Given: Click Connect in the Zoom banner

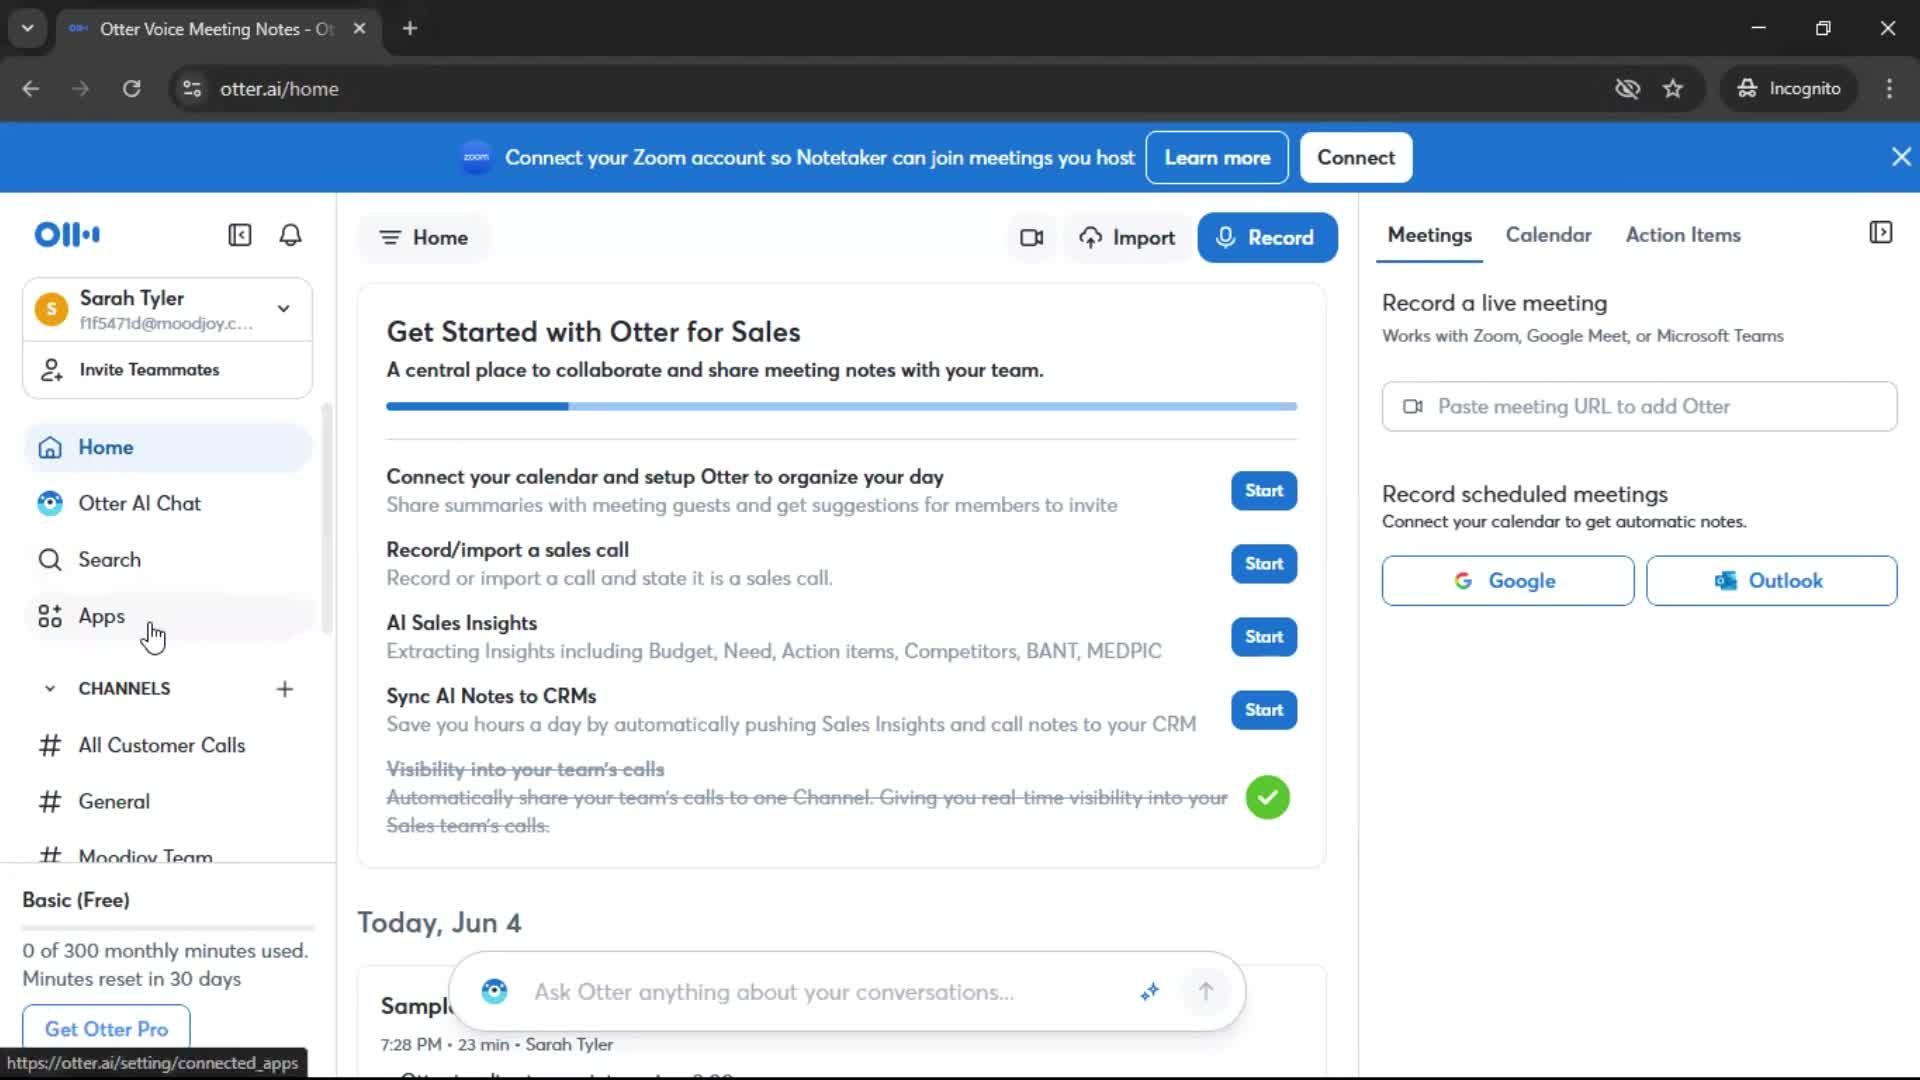Looking at the screenshot, I should pyautogui.click(x=1356, y=158).
